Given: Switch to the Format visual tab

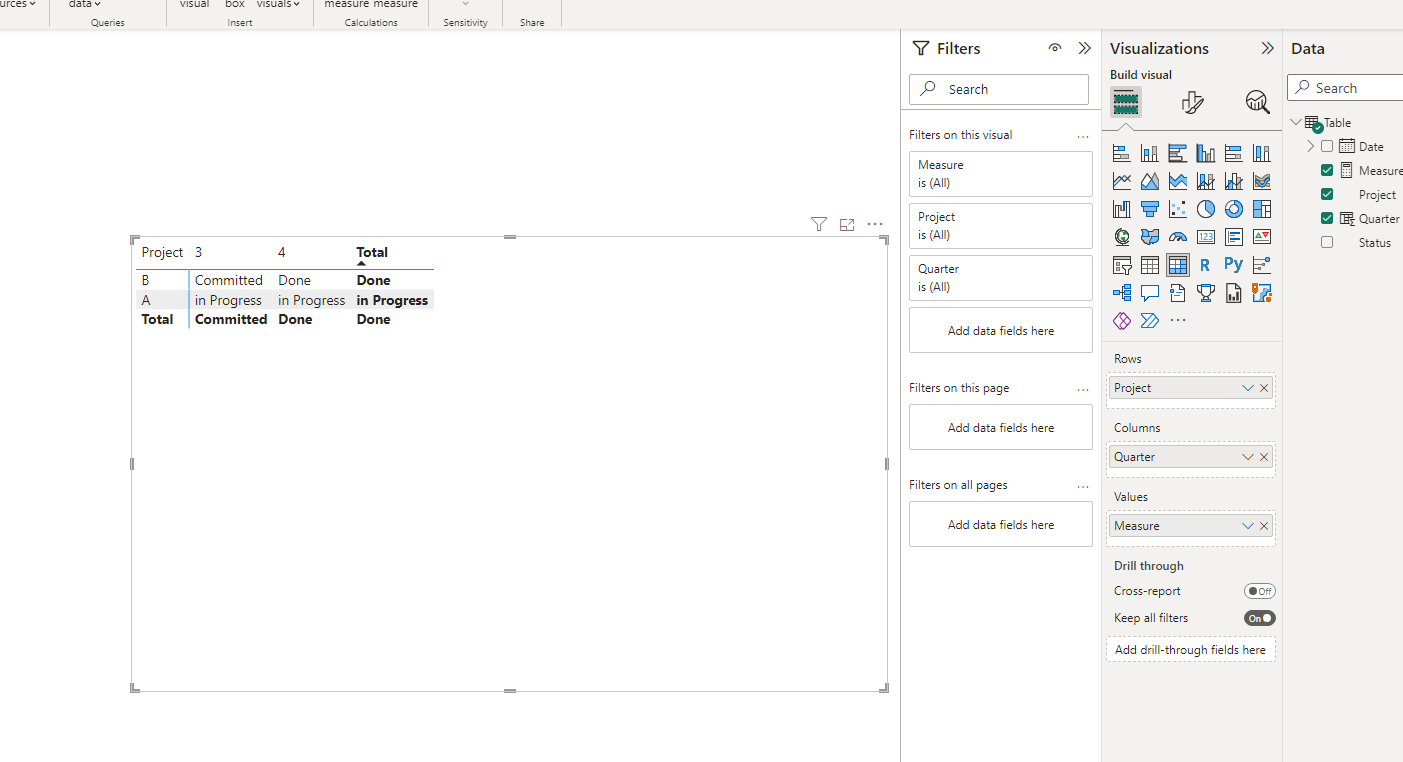Looking at the screenshot, I should pos(1192,102).
